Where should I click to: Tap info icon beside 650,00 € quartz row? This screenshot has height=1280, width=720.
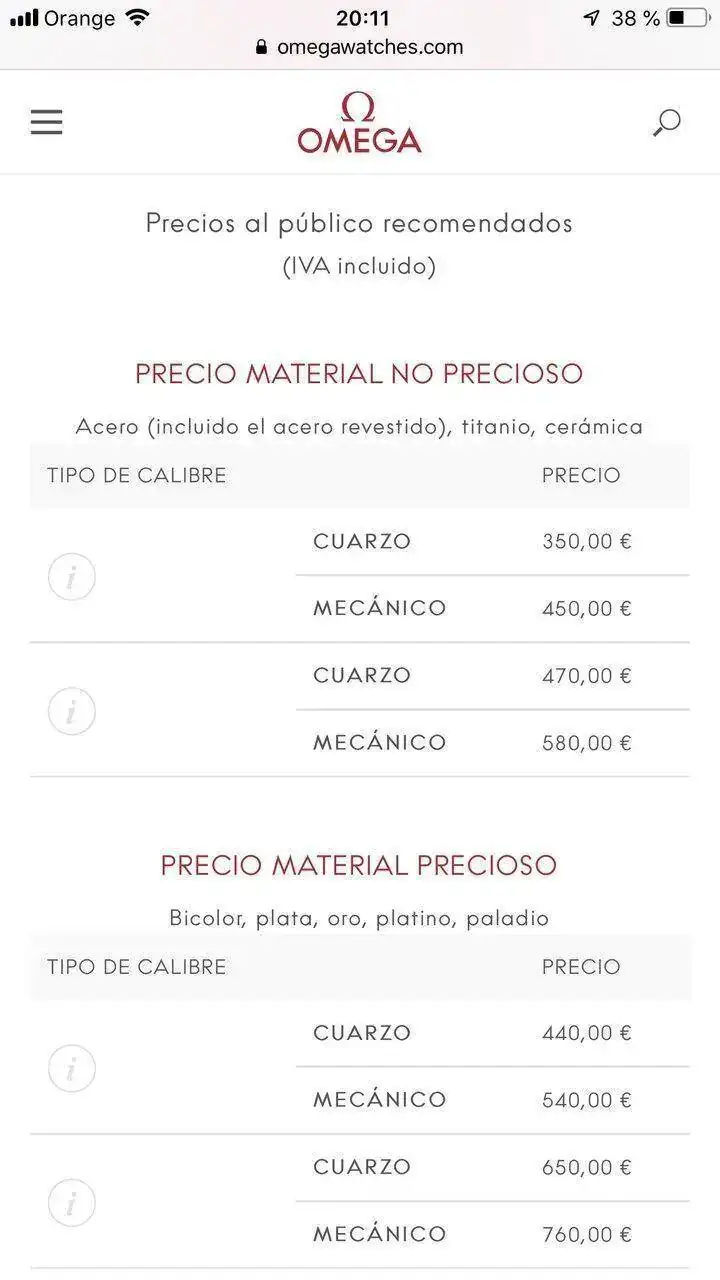(x=72, y=1202)
